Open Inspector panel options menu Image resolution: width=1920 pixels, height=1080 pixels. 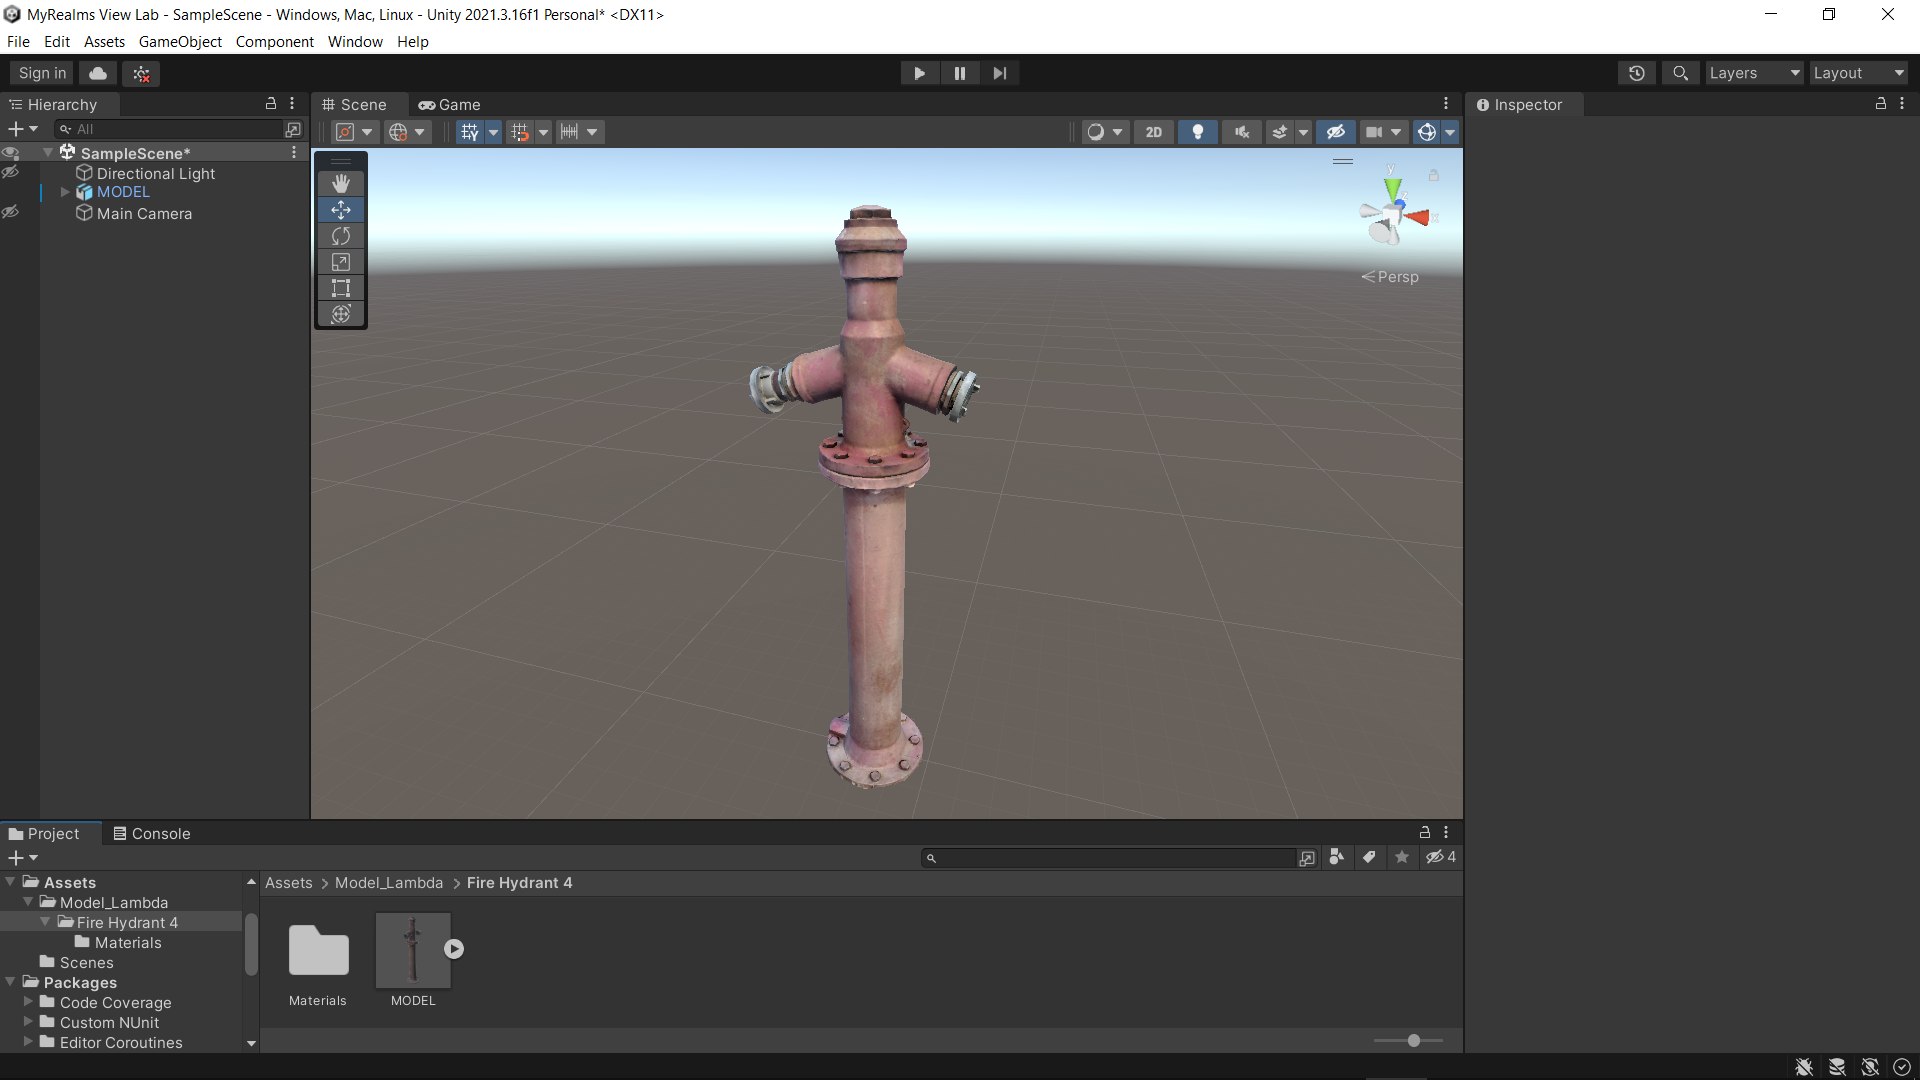[x=1902, y=103]
